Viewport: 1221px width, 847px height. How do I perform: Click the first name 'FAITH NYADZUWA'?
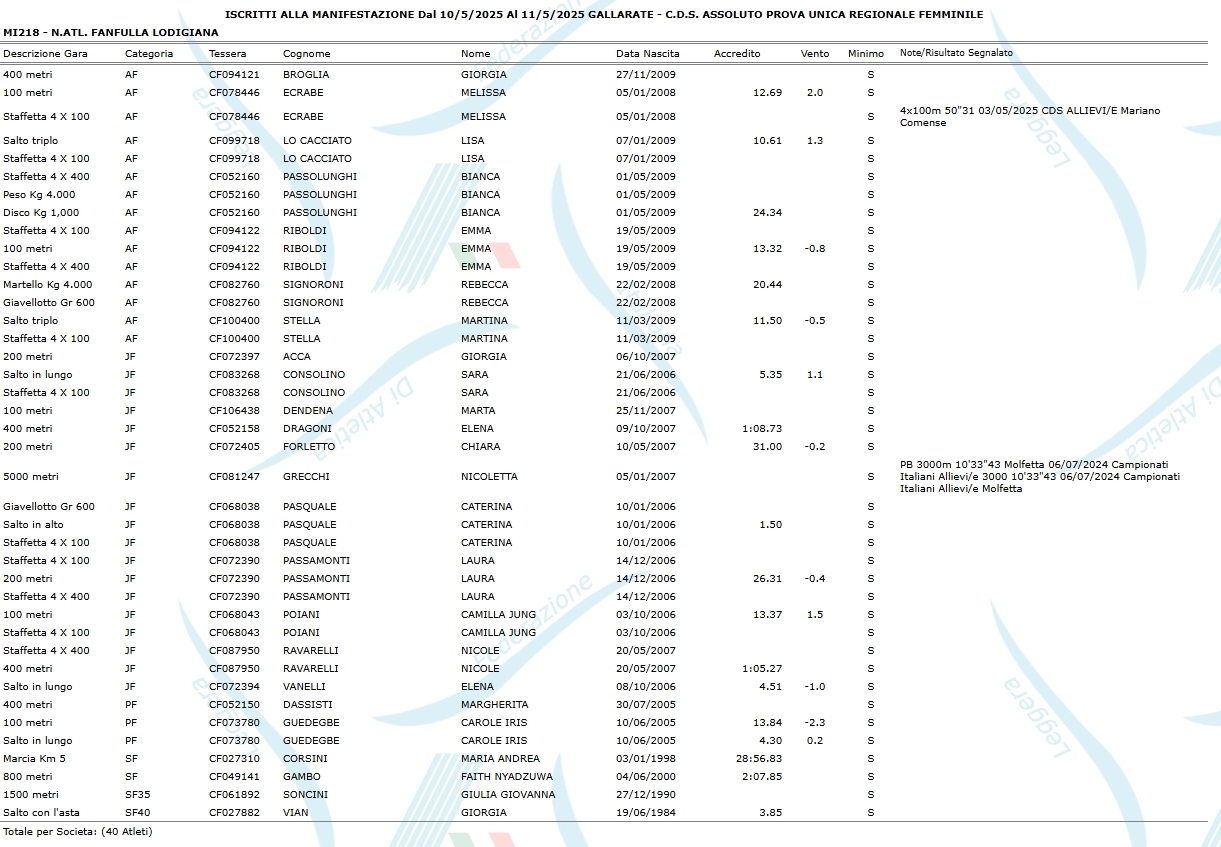pyautogui.click(x=507, y=777)
